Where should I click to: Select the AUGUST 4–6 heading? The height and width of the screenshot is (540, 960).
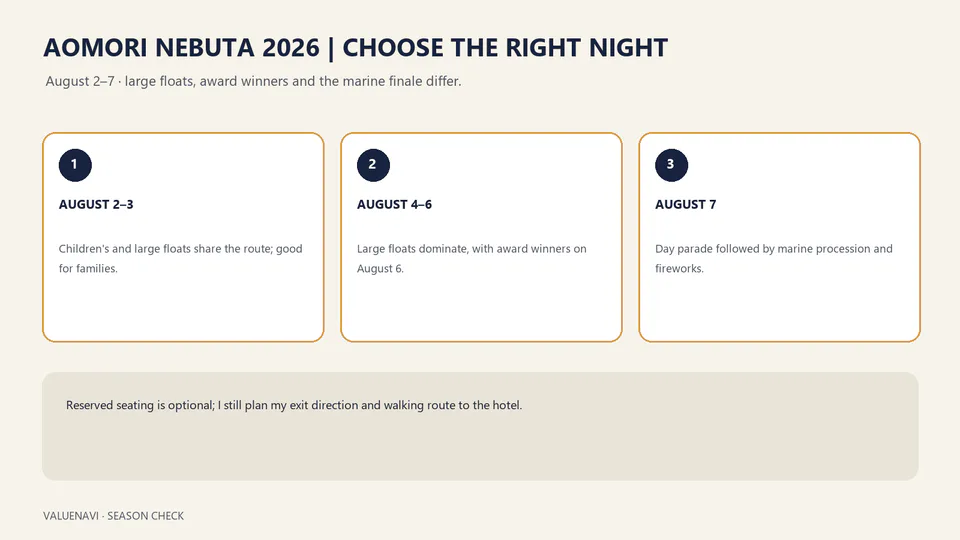tap(394, 204)
